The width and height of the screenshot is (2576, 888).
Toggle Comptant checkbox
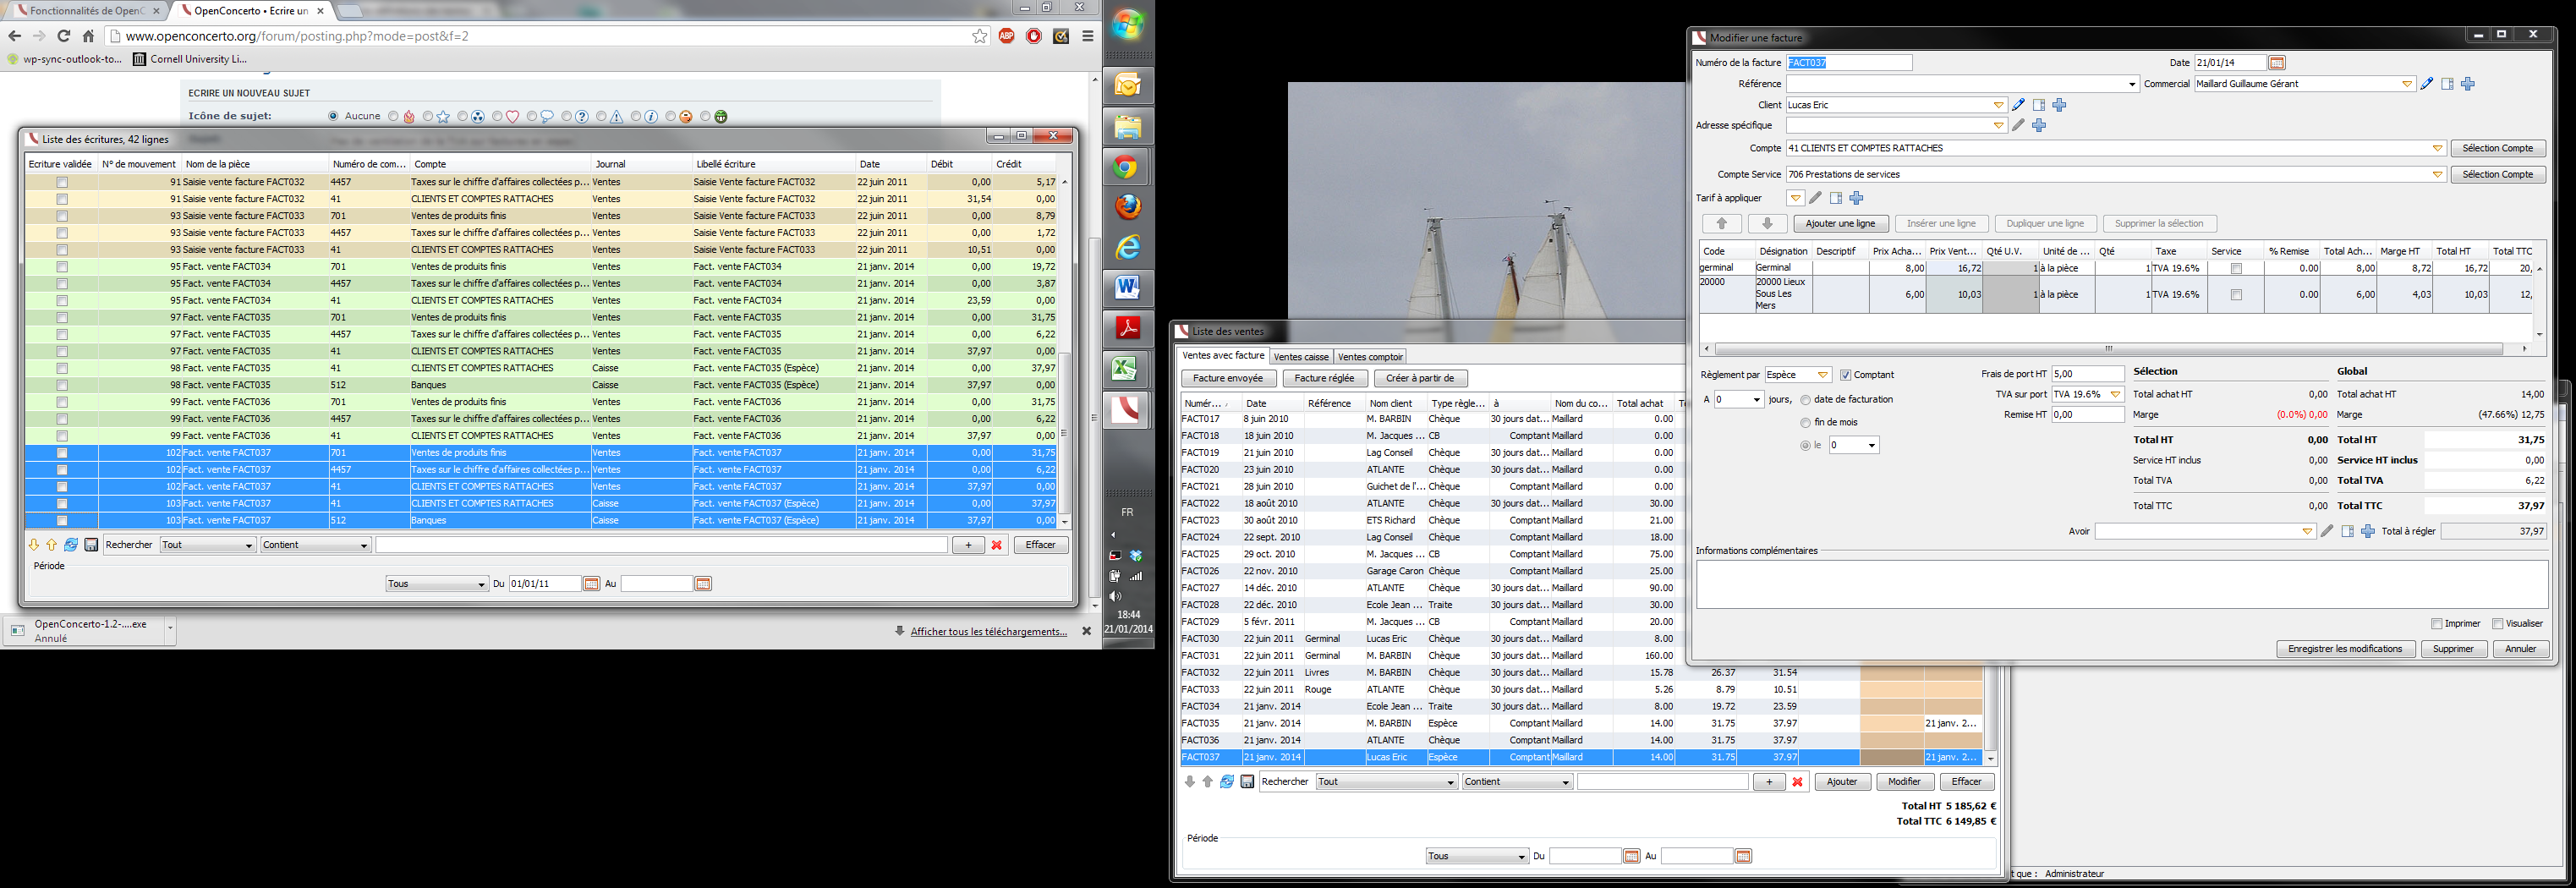[1846, 375]
